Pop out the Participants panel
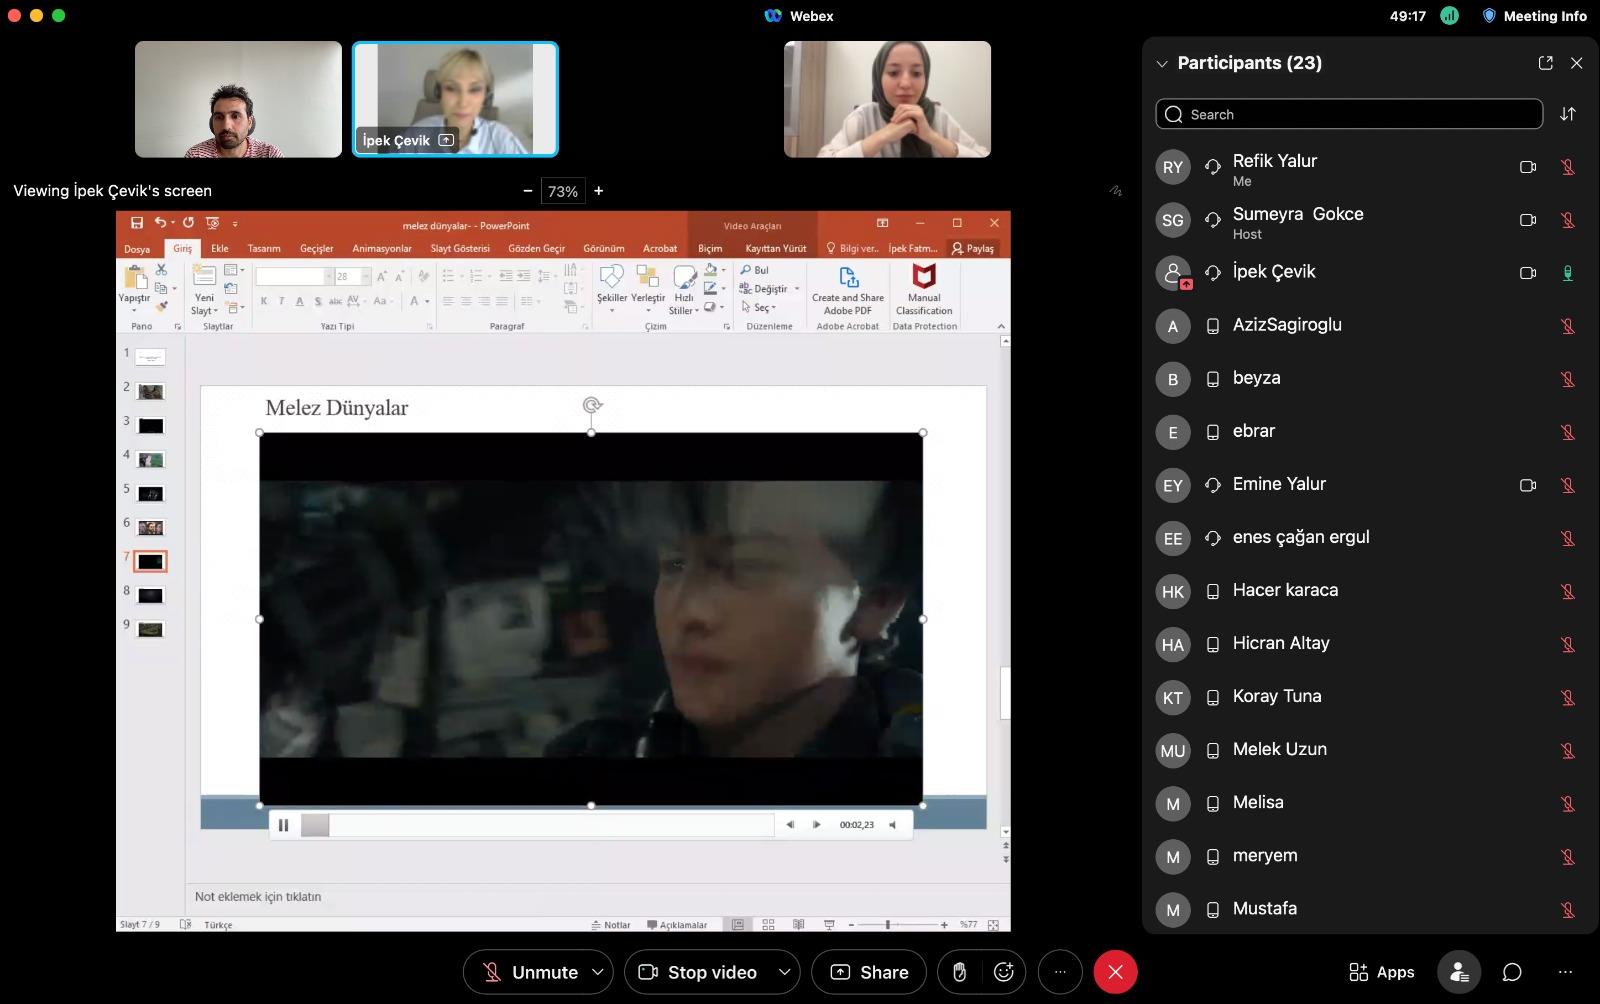The height and width of the screenshot is (1004, 1600). (x=1546, y=63)
